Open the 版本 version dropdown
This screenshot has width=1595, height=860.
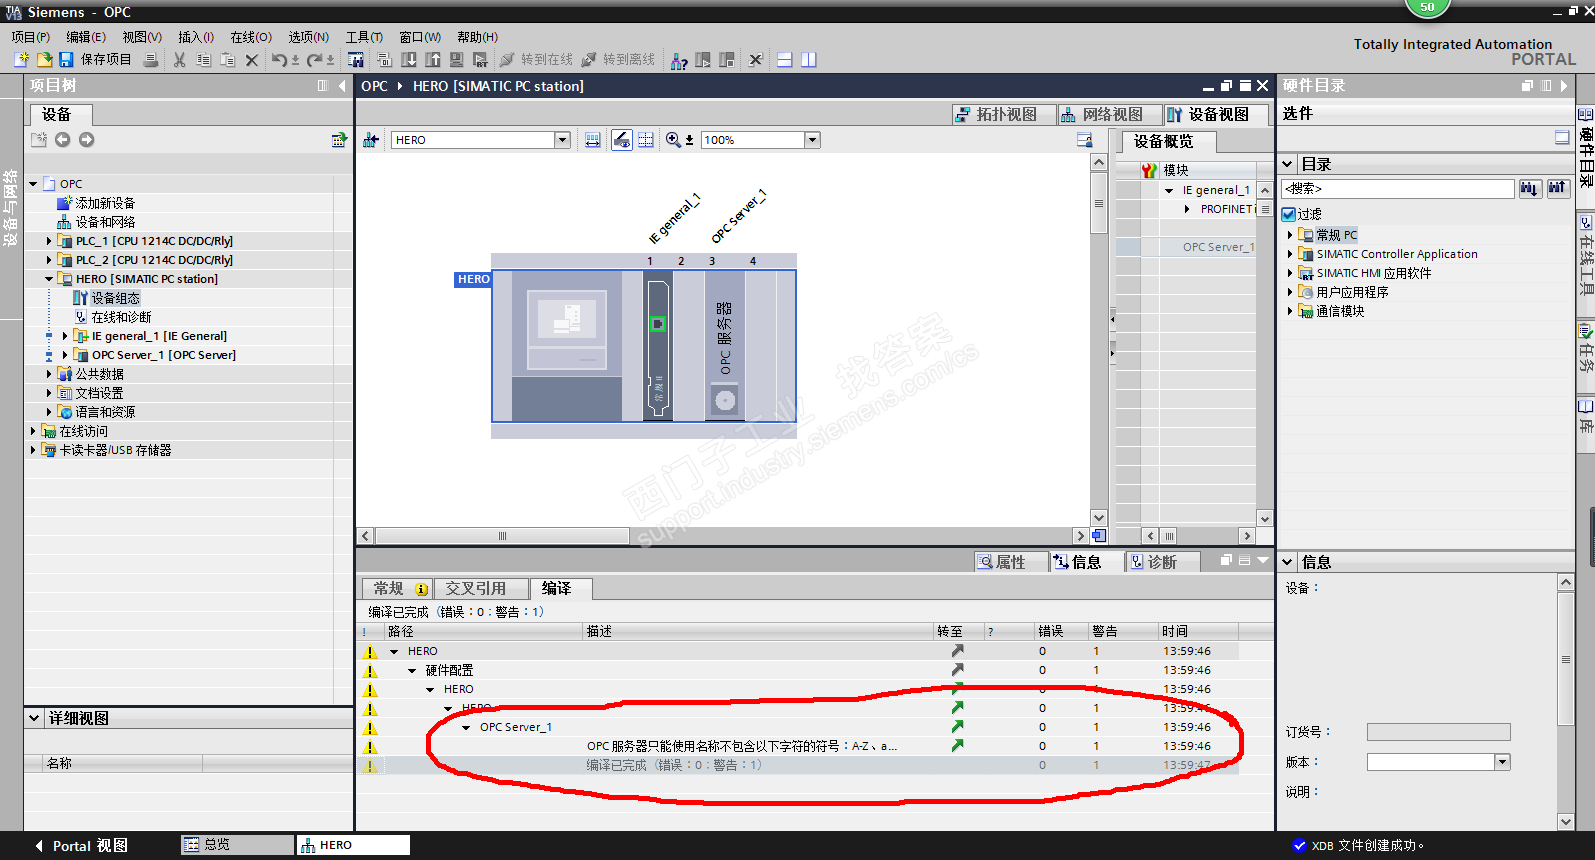pyautogui.click(x=1502, y=762)
